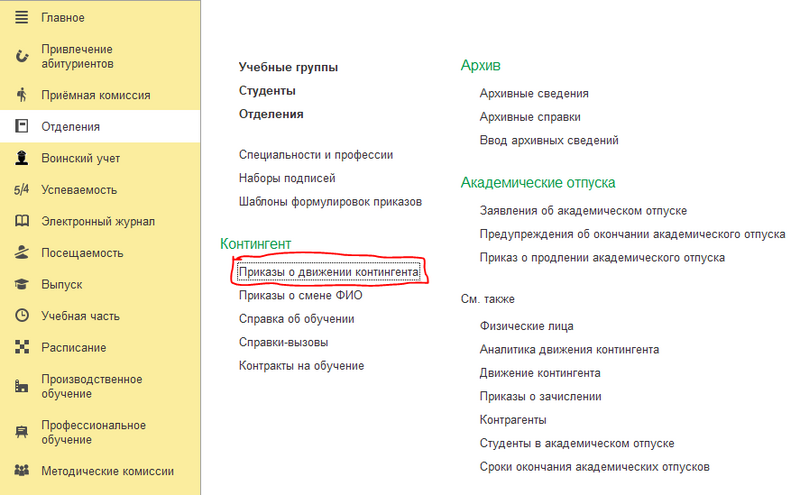Screen dimensions: 800x495
Task: Open Аналитика движения контингента
Action: (x=569, y=350)
